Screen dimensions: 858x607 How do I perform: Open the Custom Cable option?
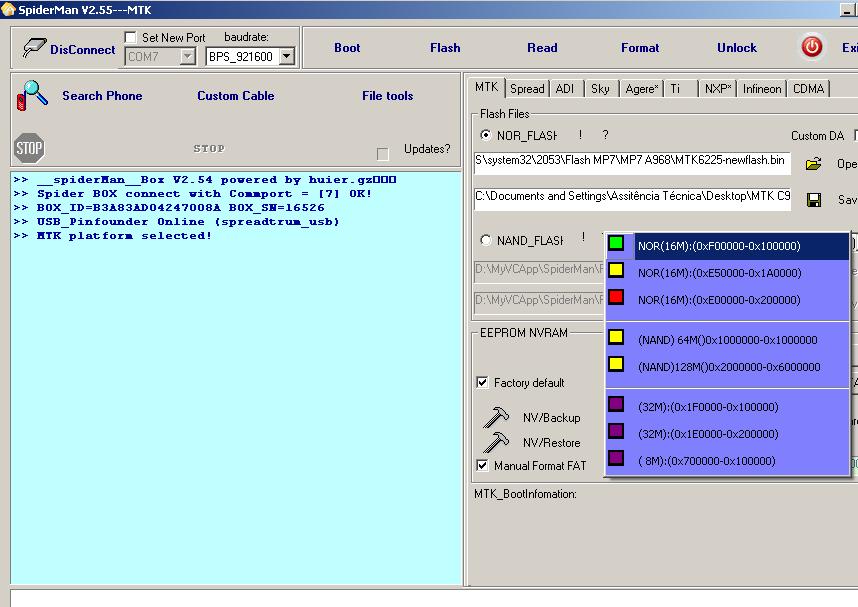point(236,95)
